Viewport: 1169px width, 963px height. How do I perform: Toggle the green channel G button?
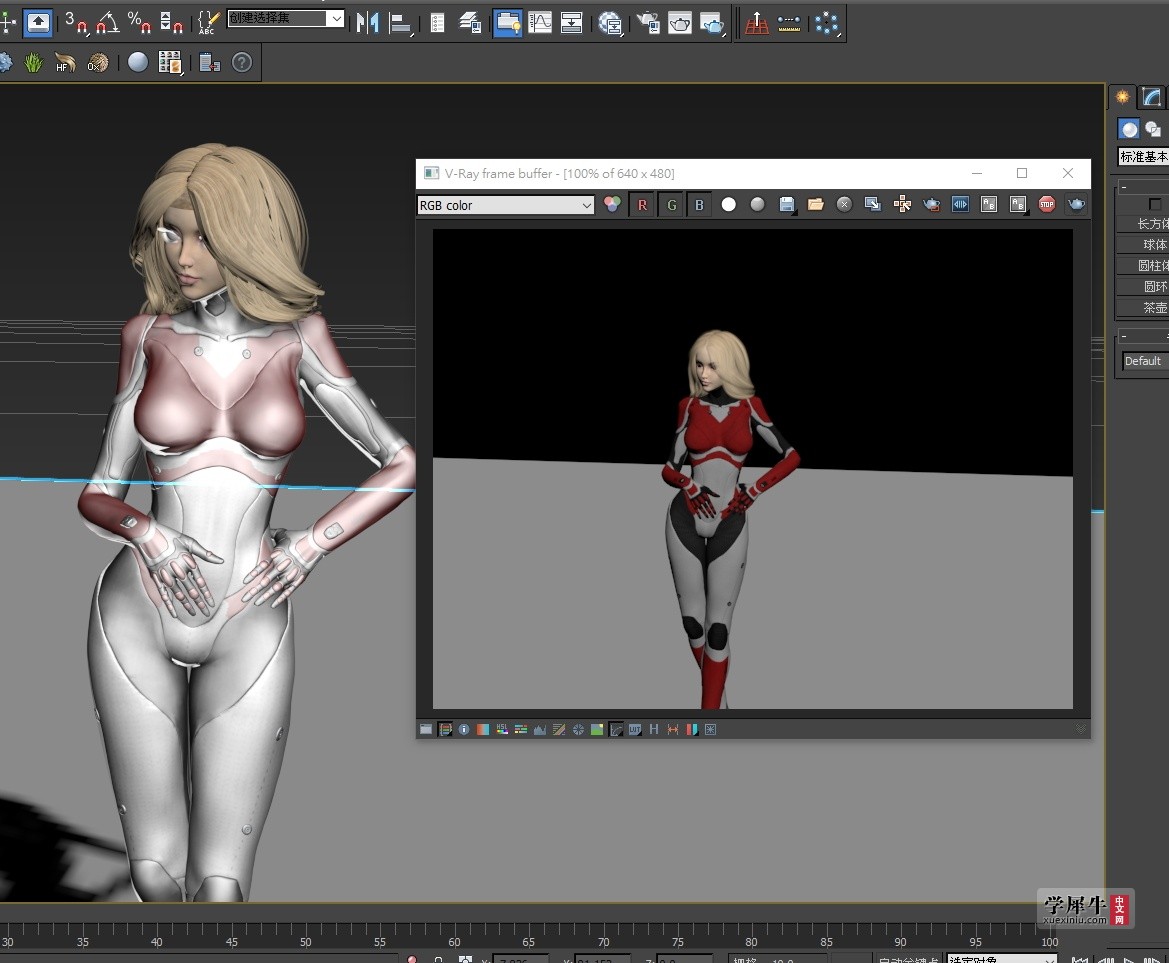click(671, 204)
